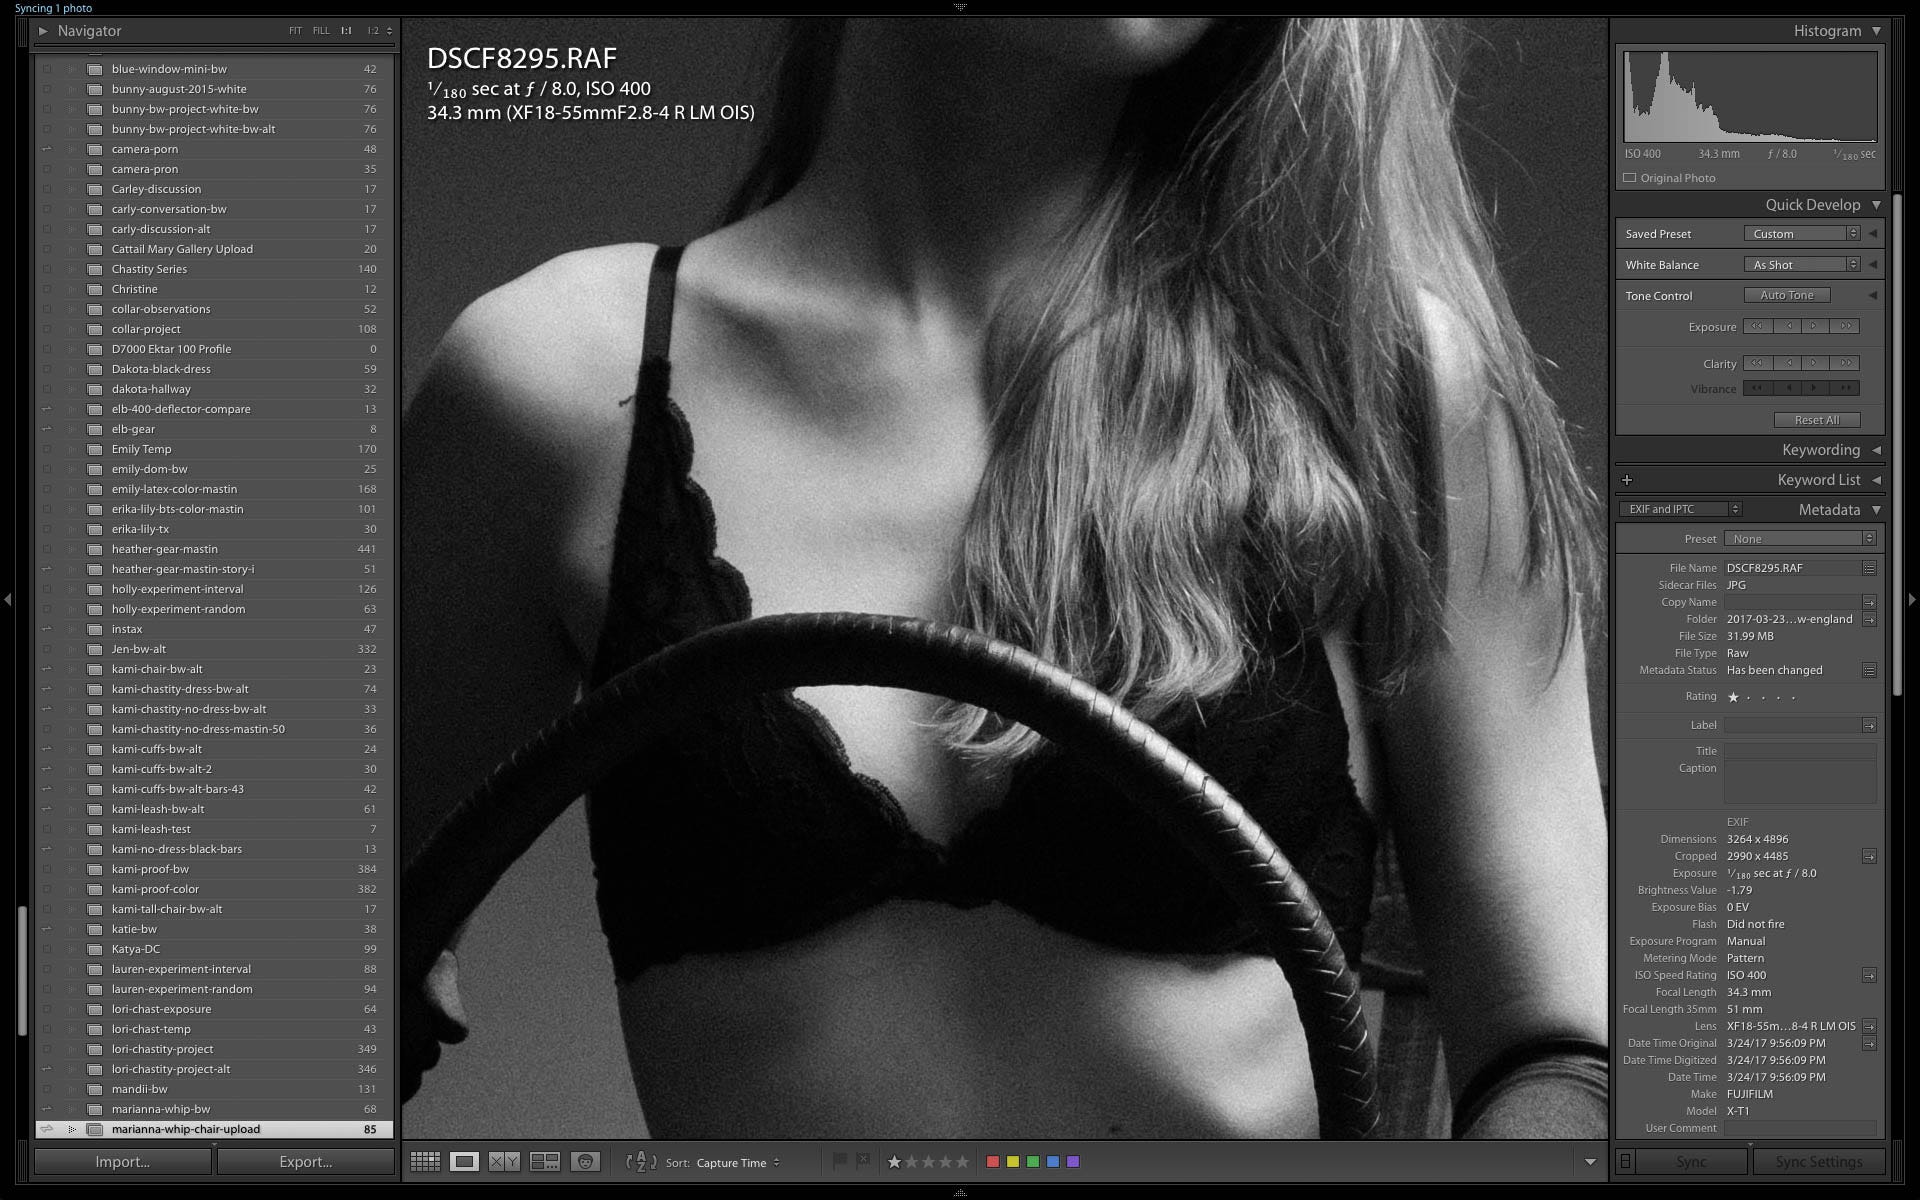Open White Balance As Shot dropdown

[x=1802, y=265]
